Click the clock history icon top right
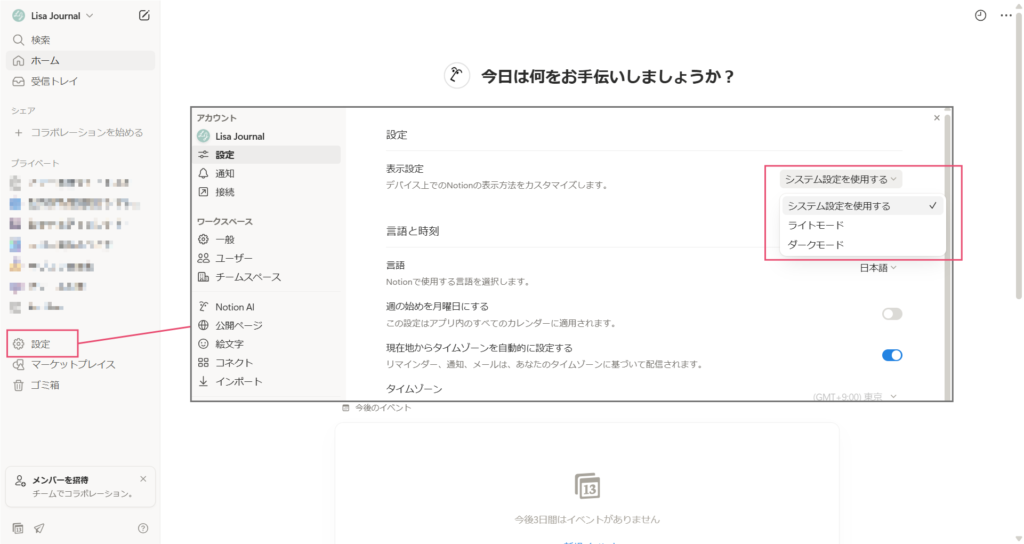The height and width of the screenshot is (544, 1024). [980, 15]
